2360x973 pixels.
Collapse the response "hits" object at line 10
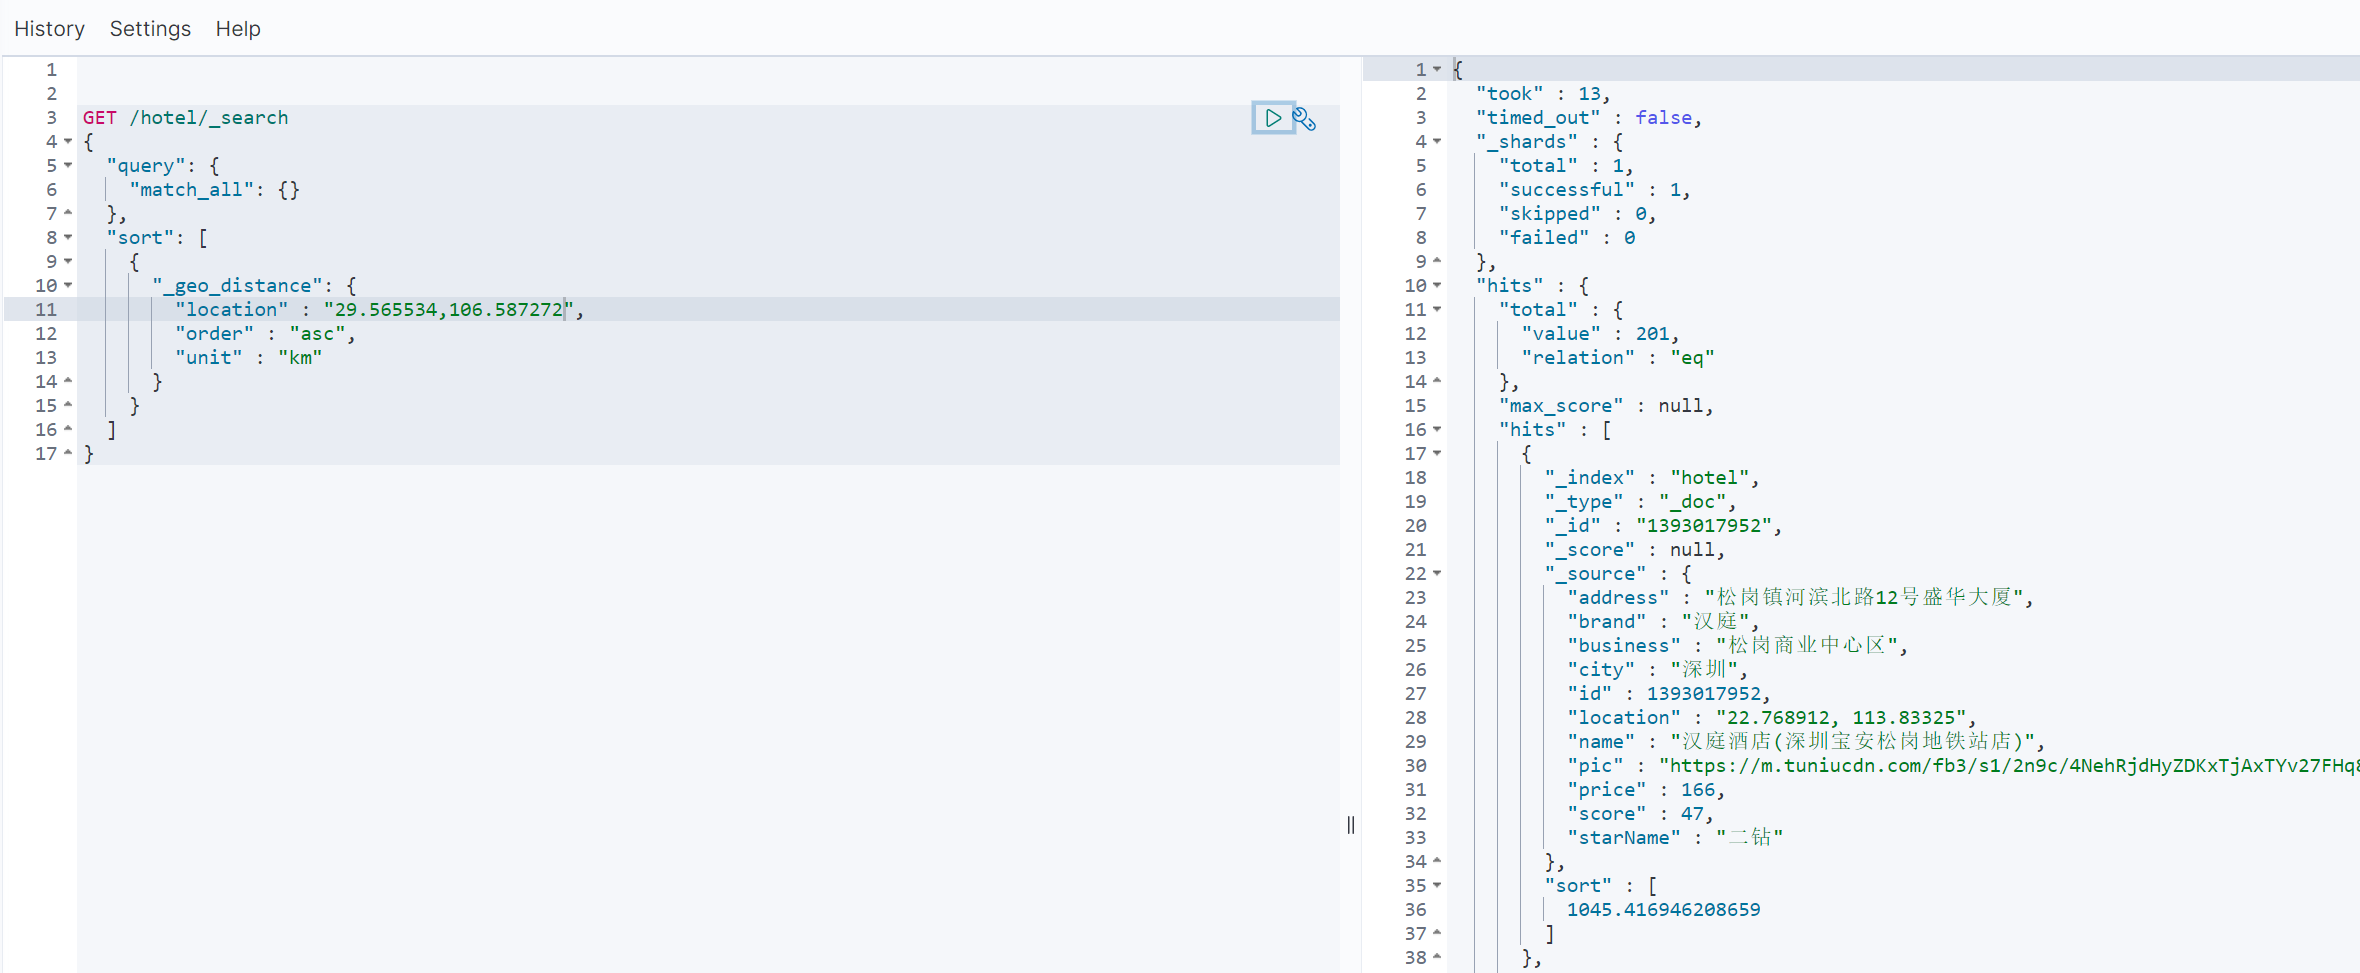[x=1437, y=285]
